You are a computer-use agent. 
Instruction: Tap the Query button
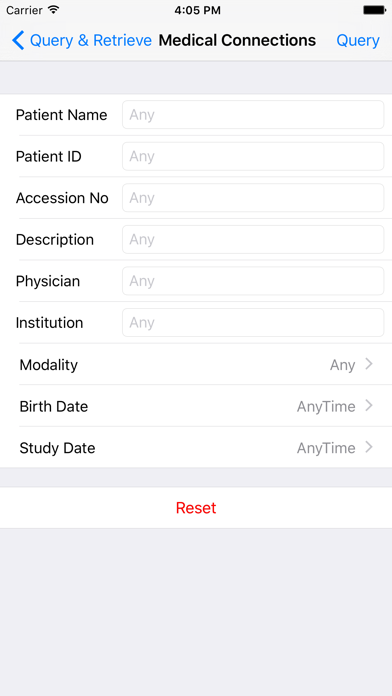(358, 40)
